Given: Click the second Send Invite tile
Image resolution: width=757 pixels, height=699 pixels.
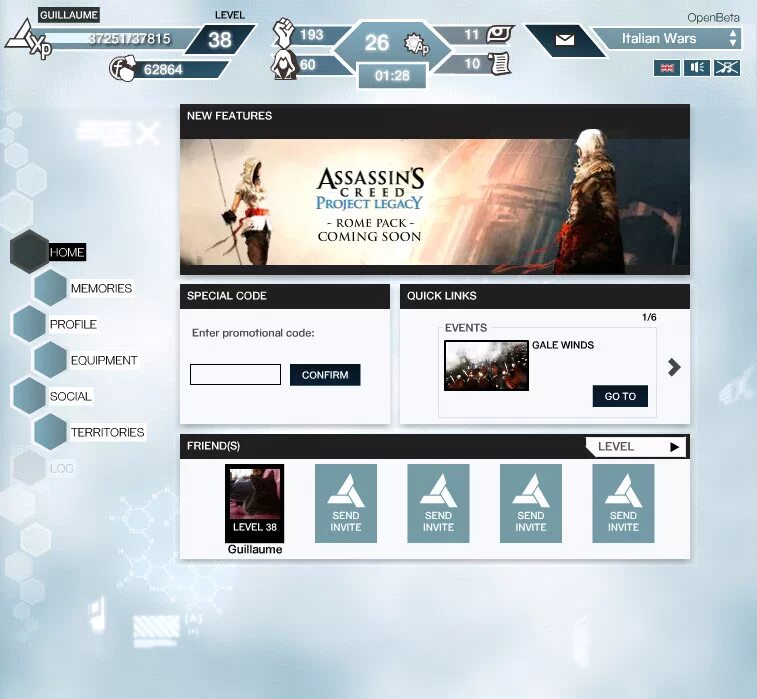Looking at the screenshot, I should pos(438,503).
